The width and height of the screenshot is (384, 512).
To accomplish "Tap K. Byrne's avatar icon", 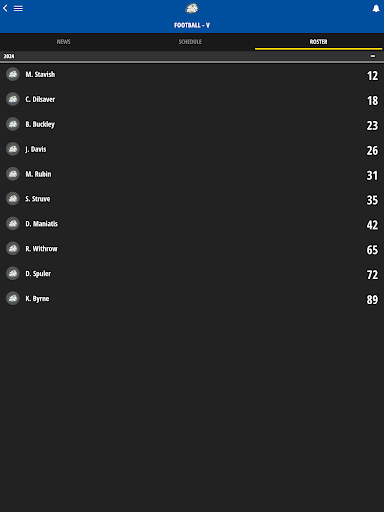I will click(x=13, y=298).
